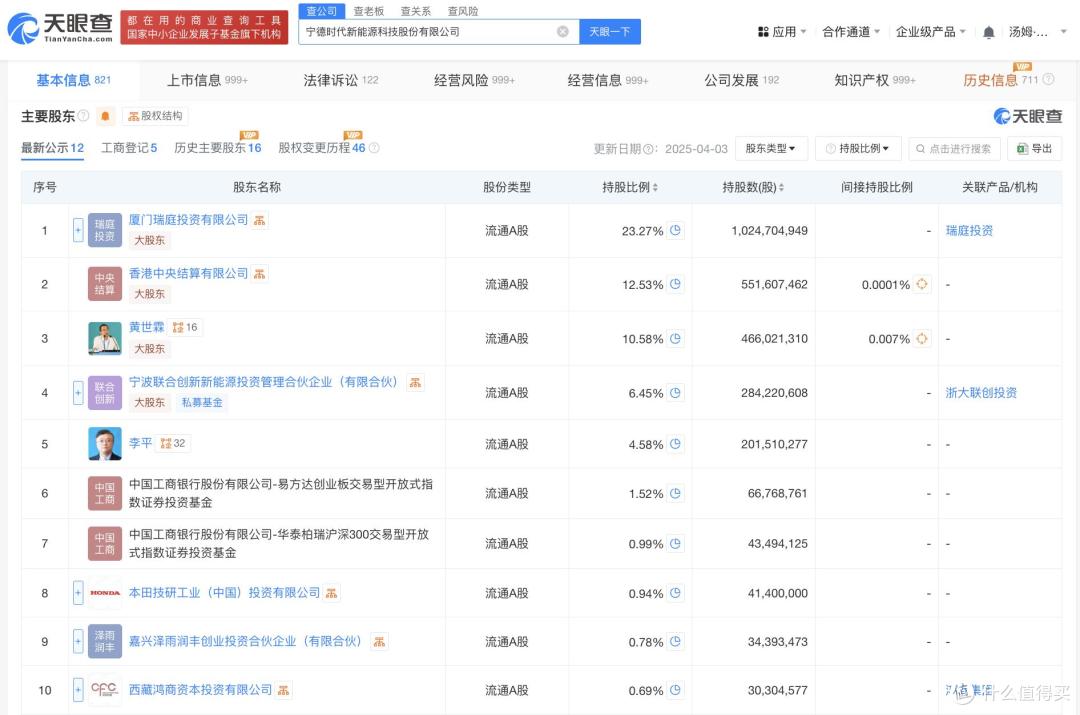View holding history icon beside 0.99%
This screenshot has width=1080, height=715.
(x=676, y=543)
